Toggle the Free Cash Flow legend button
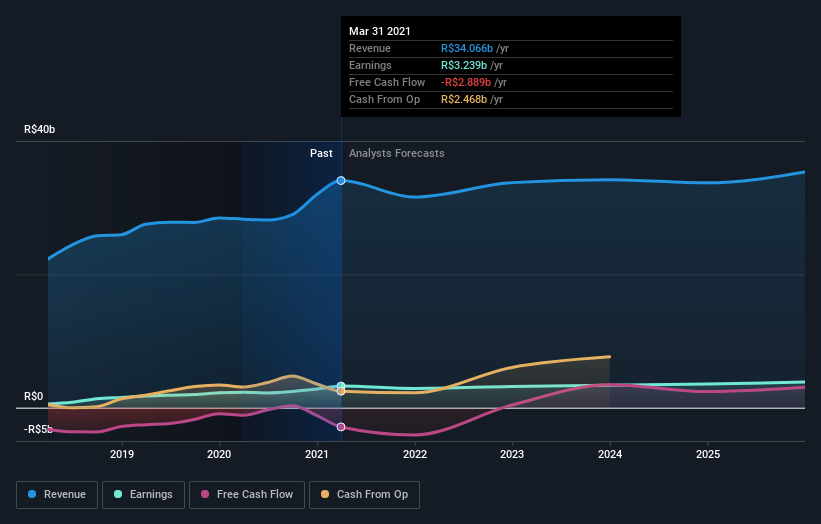The image size is (821, 524). [x=247, y=495]
